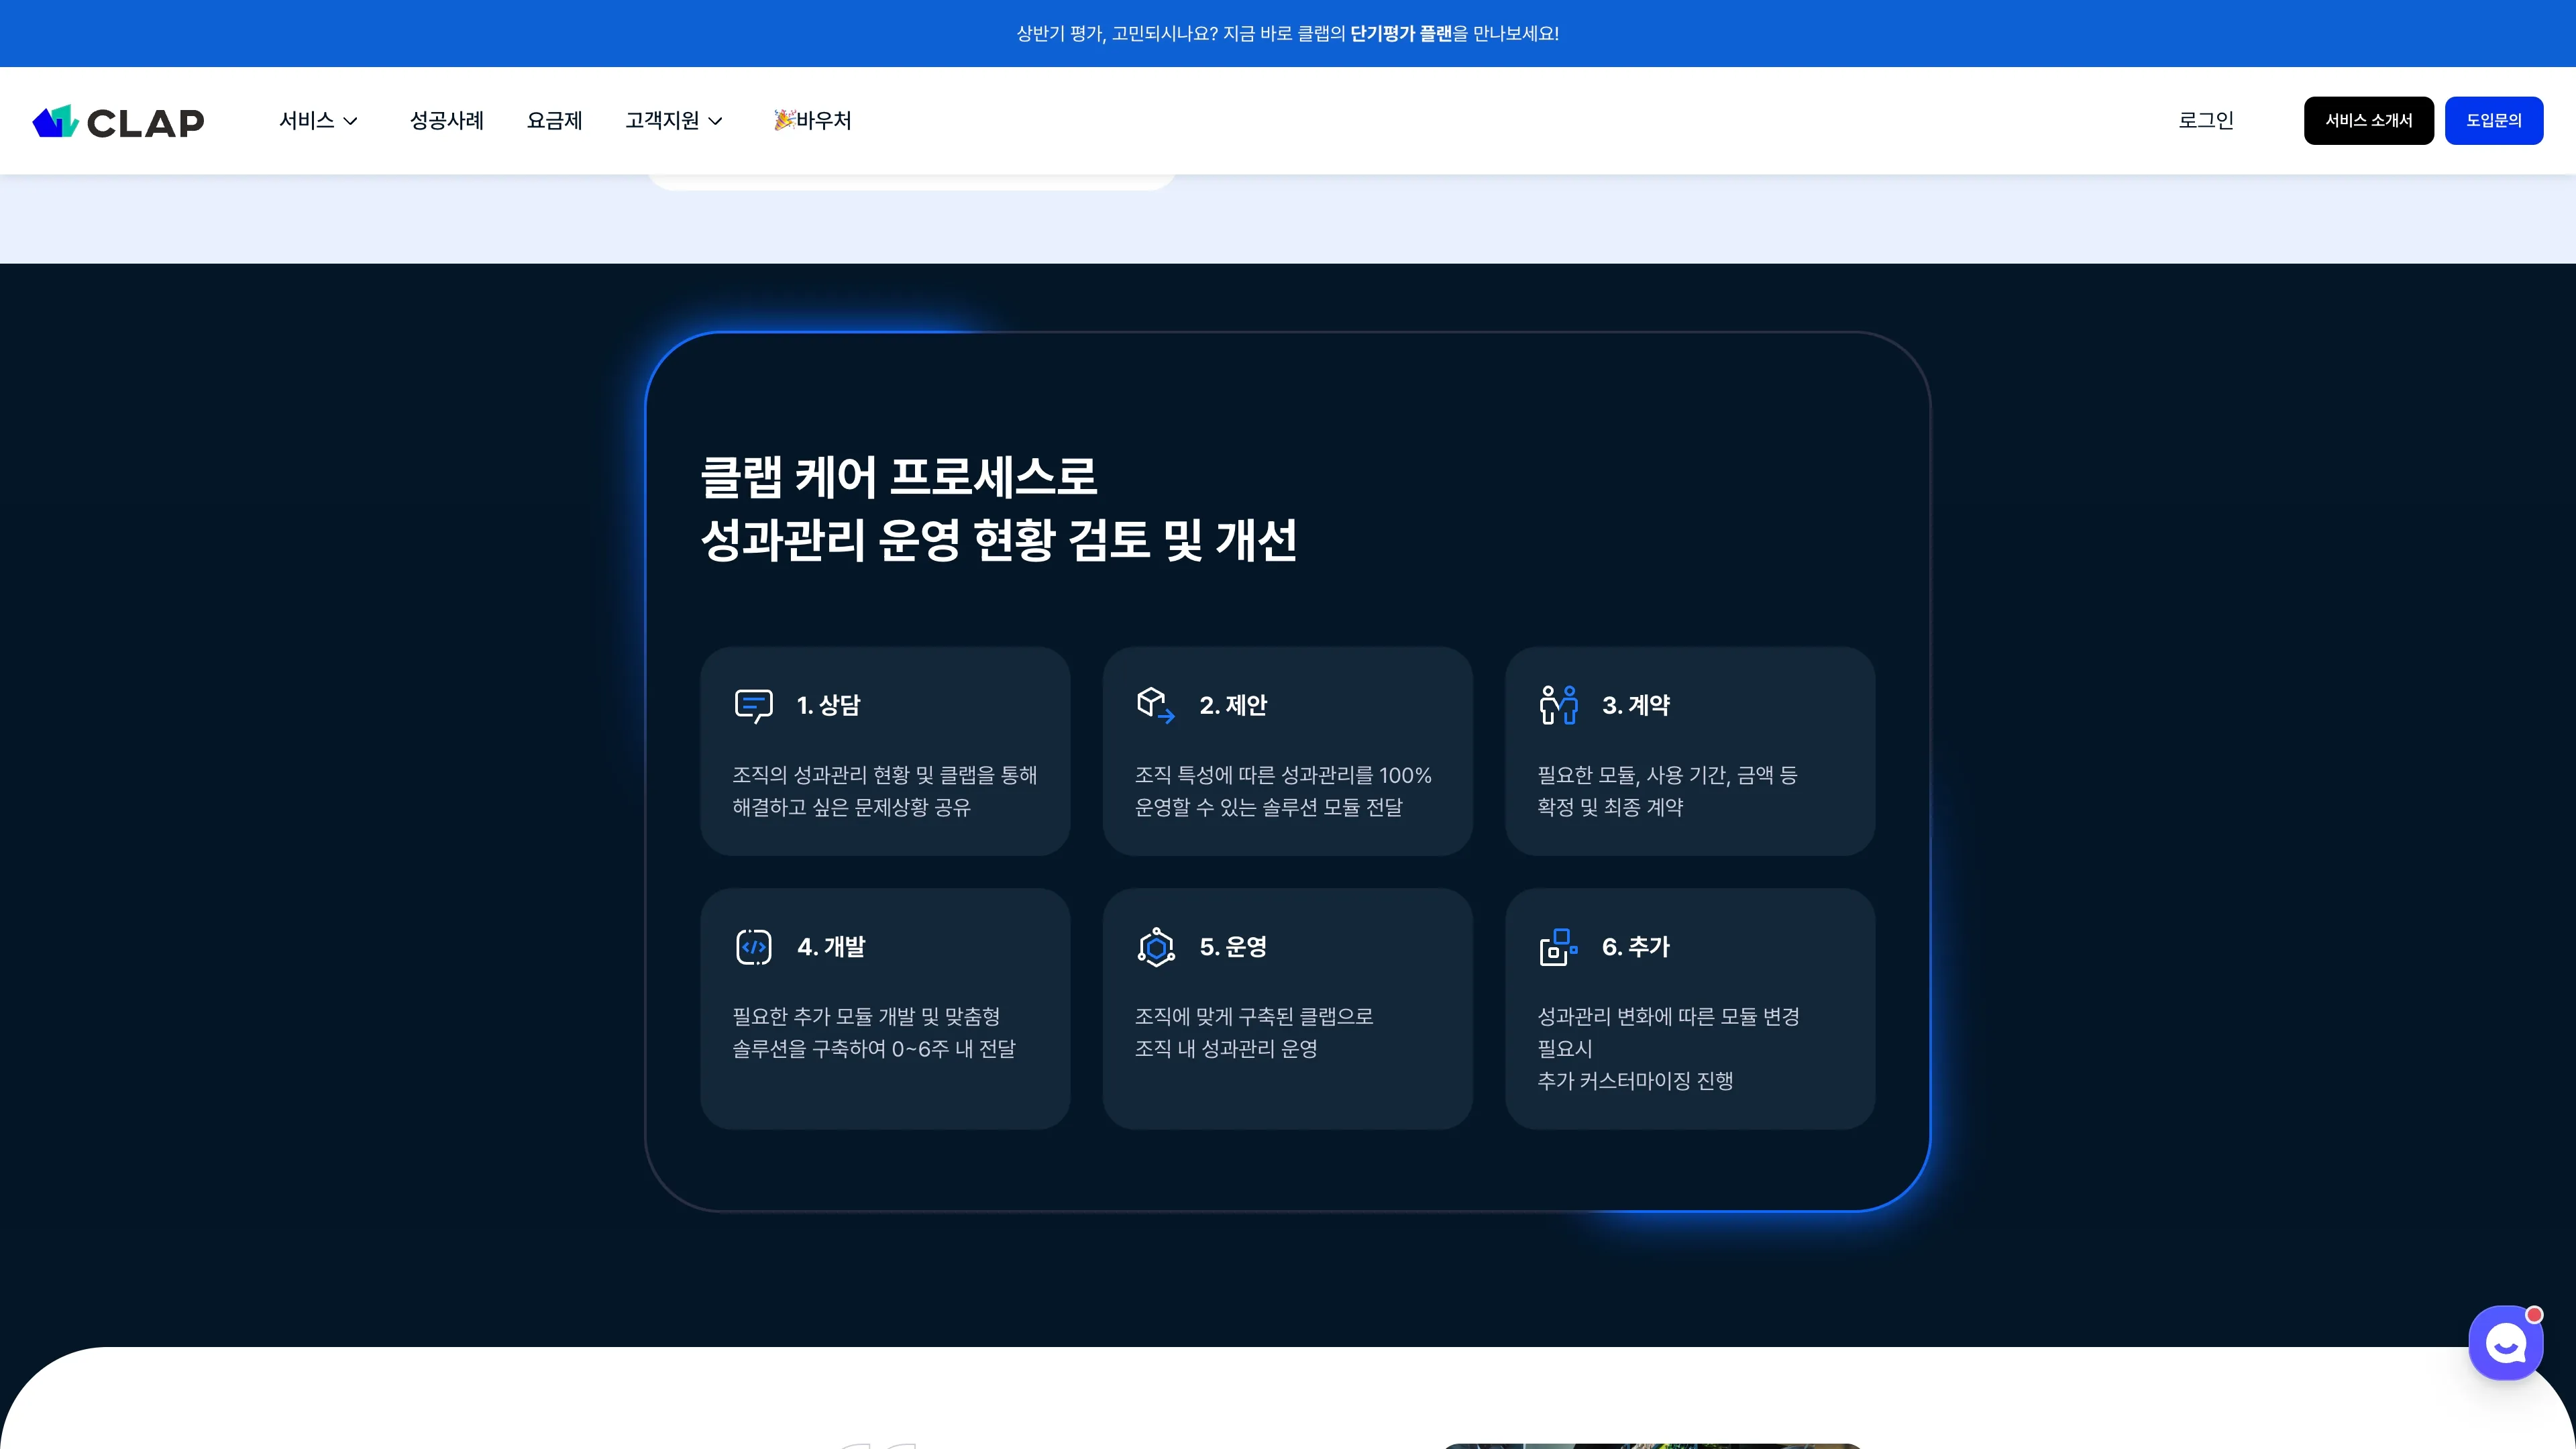Click text 필요한 모듈, 사용 기간, 금액 등
The image size is (2576, 1449).
[x=1667, y=775]
